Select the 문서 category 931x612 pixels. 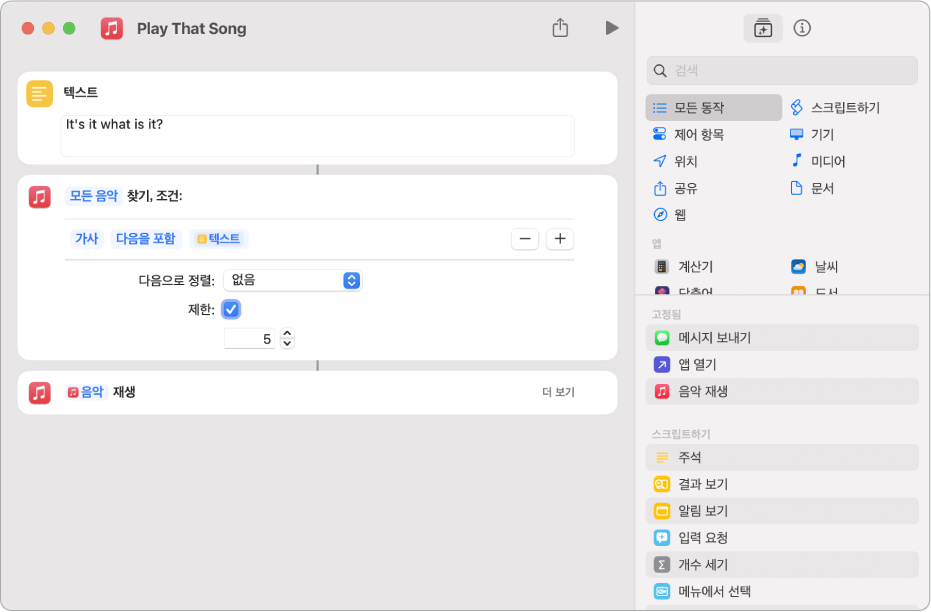pyautogui.click(x=812, y=188)
